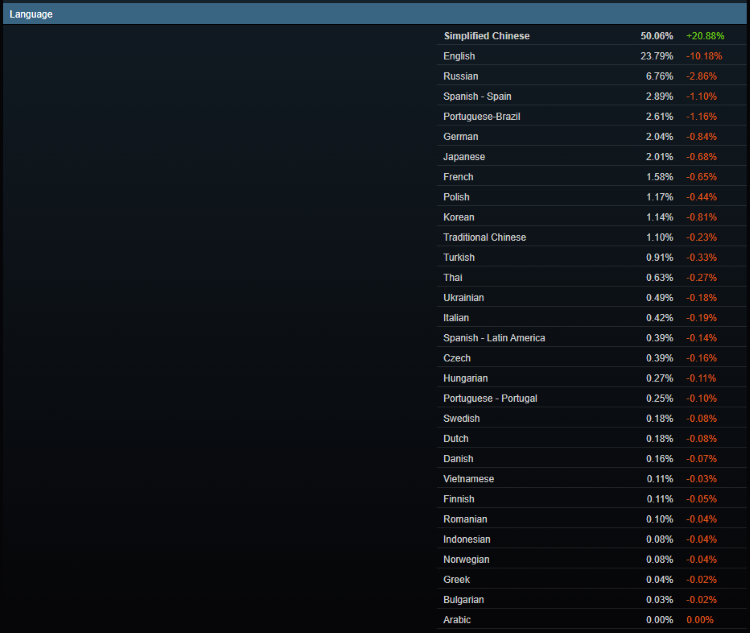Click the 2.89% share value
The height and width of the screenshot is (633, 750).
[660, 96]
